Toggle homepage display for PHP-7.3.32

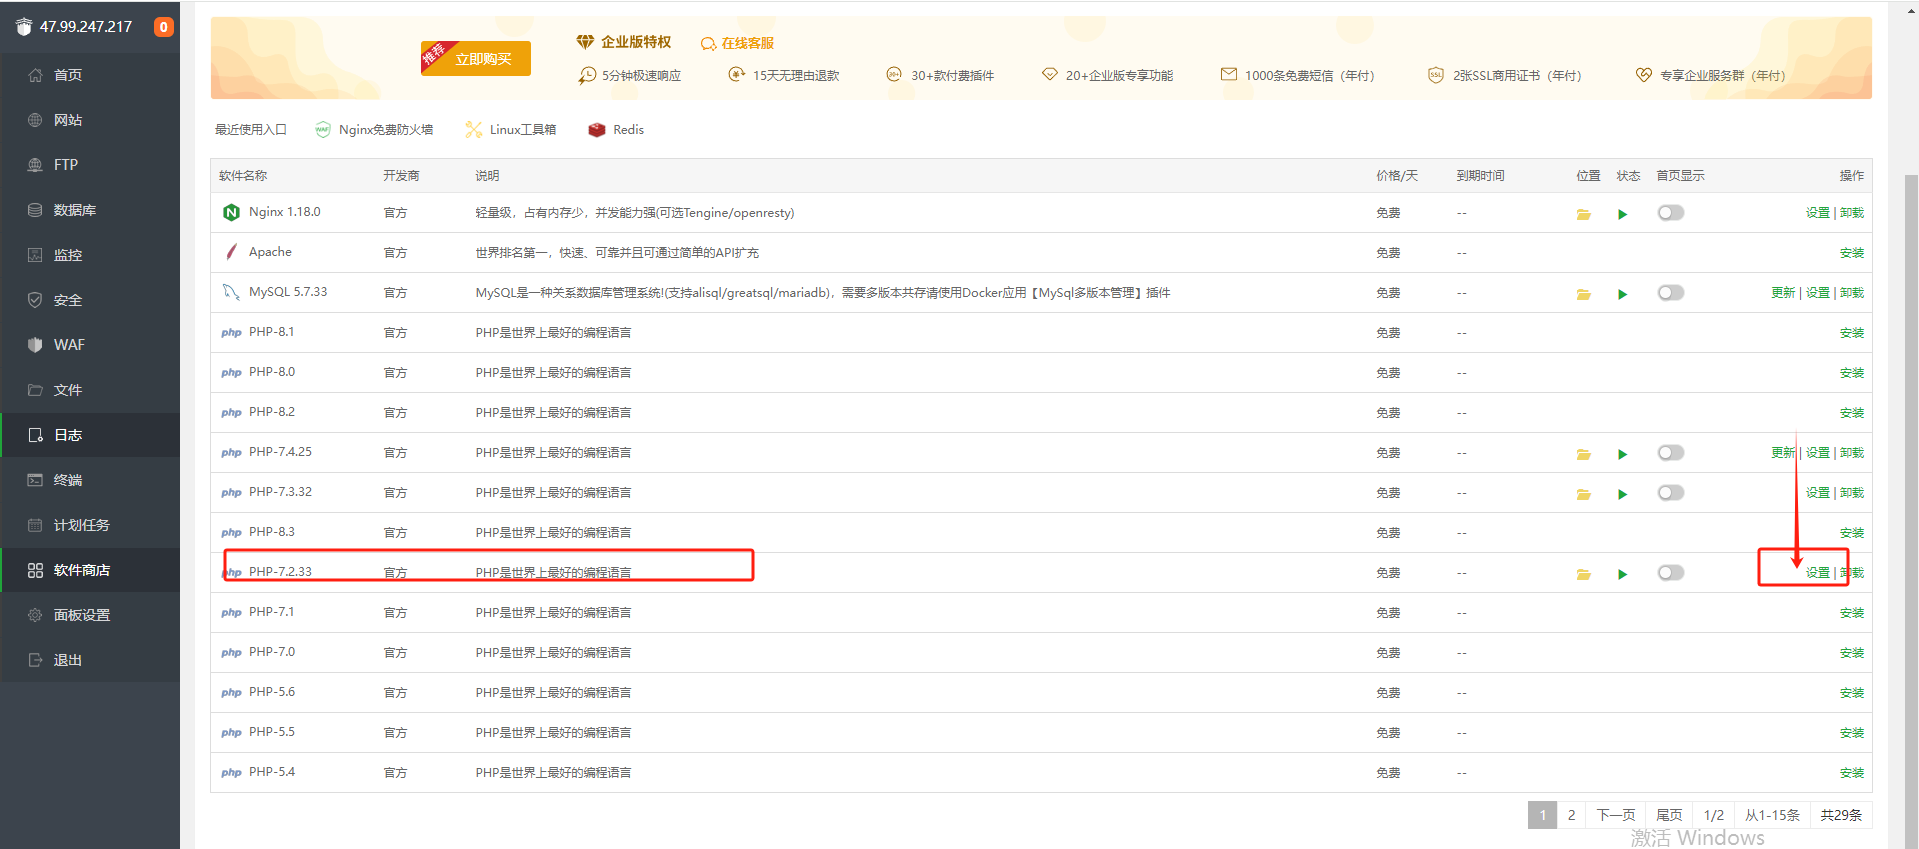click(1670, 493)
